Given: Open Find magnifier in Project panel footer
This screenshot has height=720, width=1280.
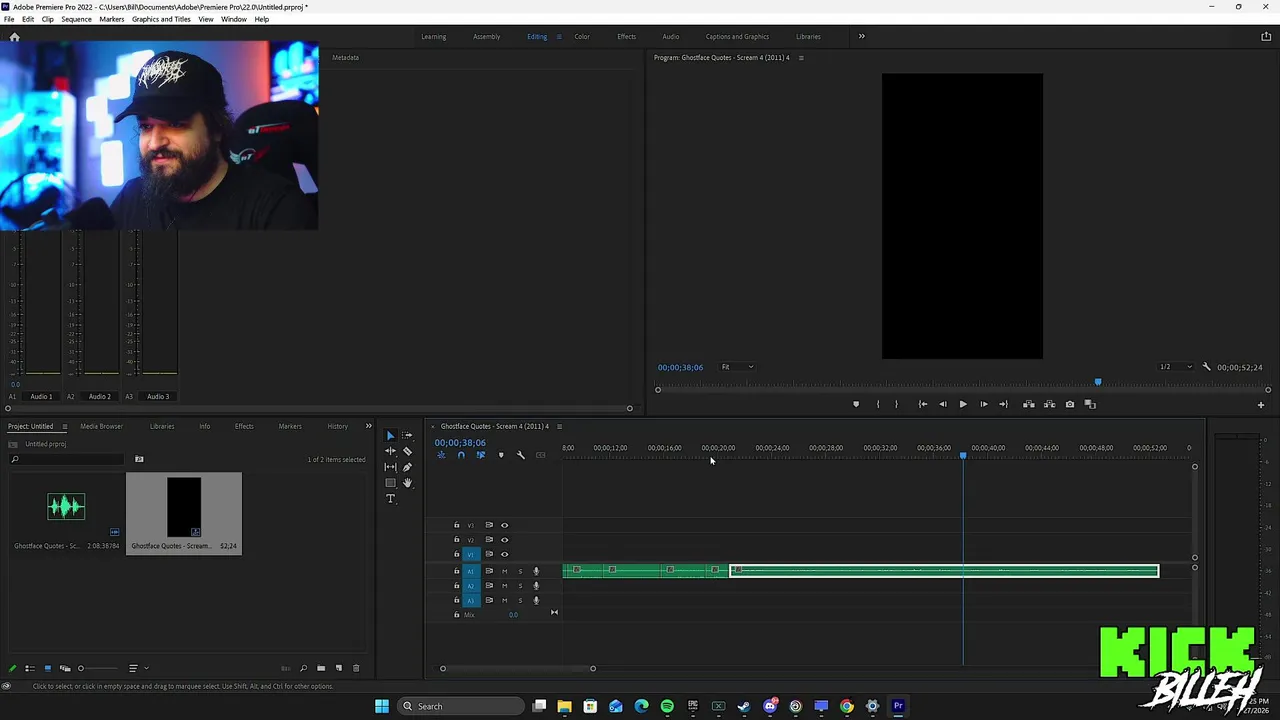Looking at the screenshot, I should [303, 668].
